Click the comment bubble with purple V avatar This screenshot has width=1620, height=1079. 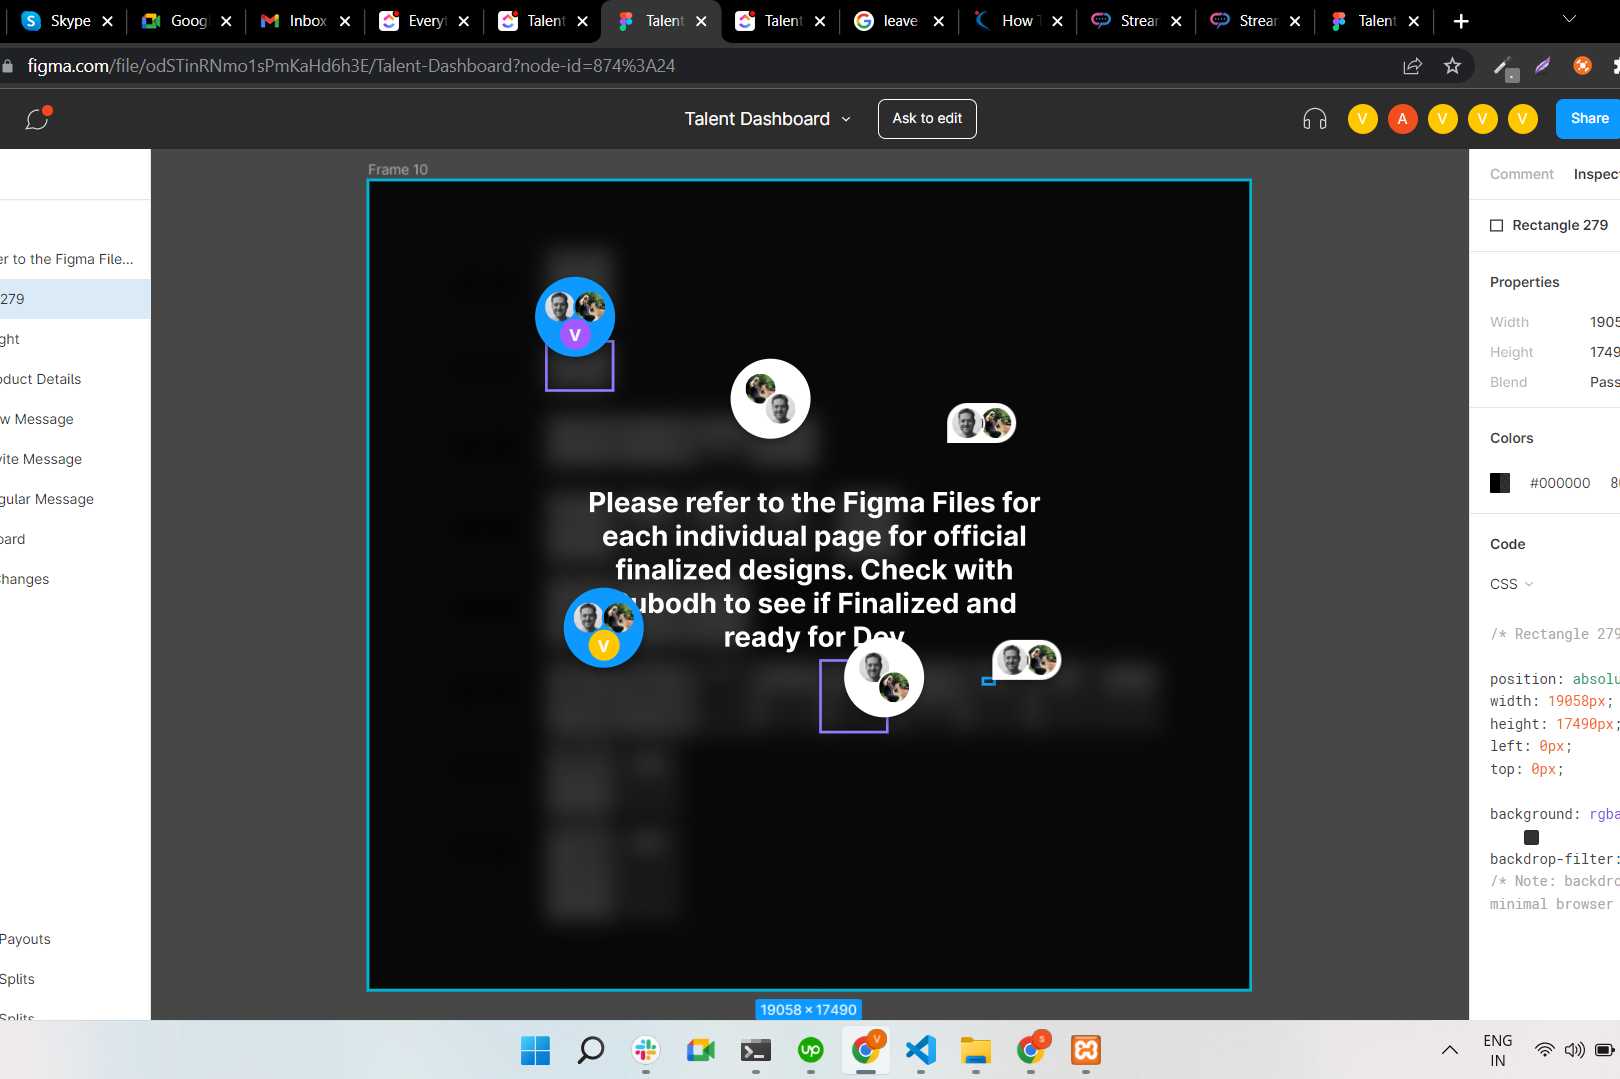575,317
